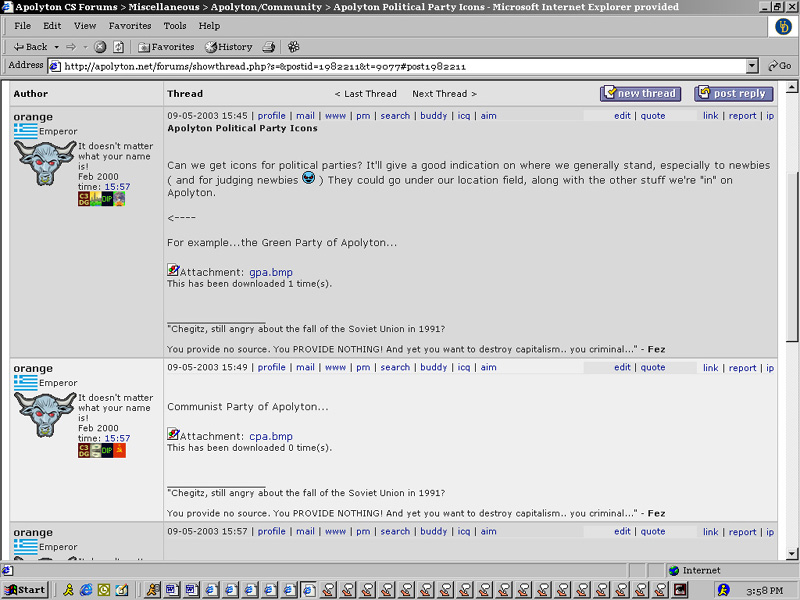Click the smiley emoticon in first post
Screen dimensions: 800x600
click(x=309, y=179)
